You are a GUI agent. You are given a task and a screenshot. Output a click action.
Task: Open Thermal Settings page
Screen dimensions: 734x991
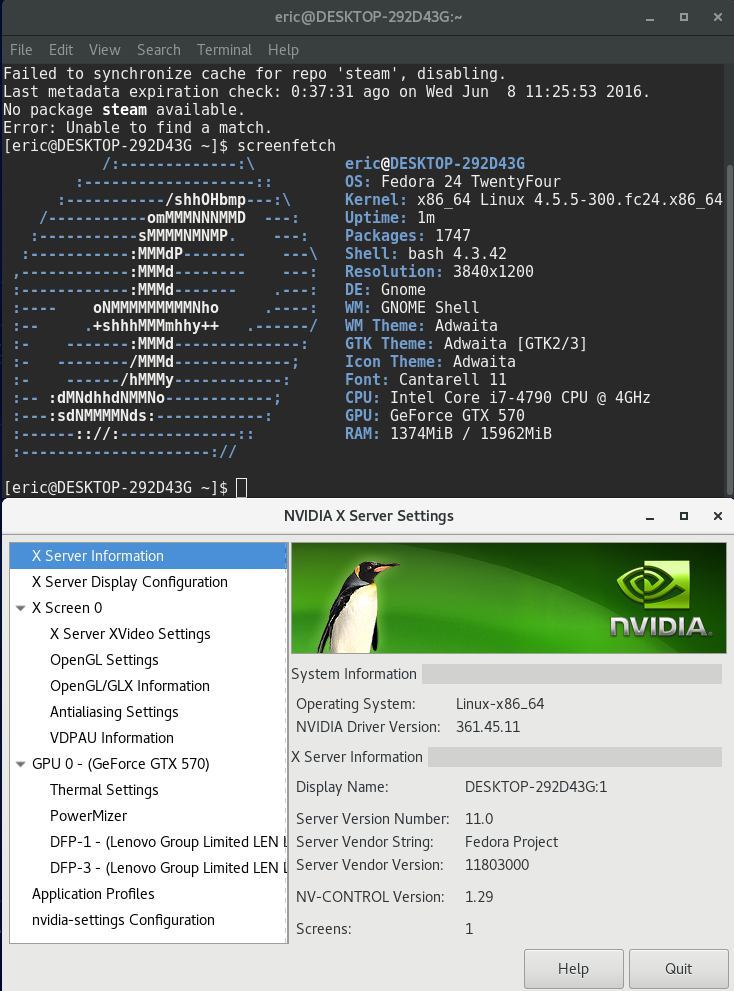pos(104,789)
